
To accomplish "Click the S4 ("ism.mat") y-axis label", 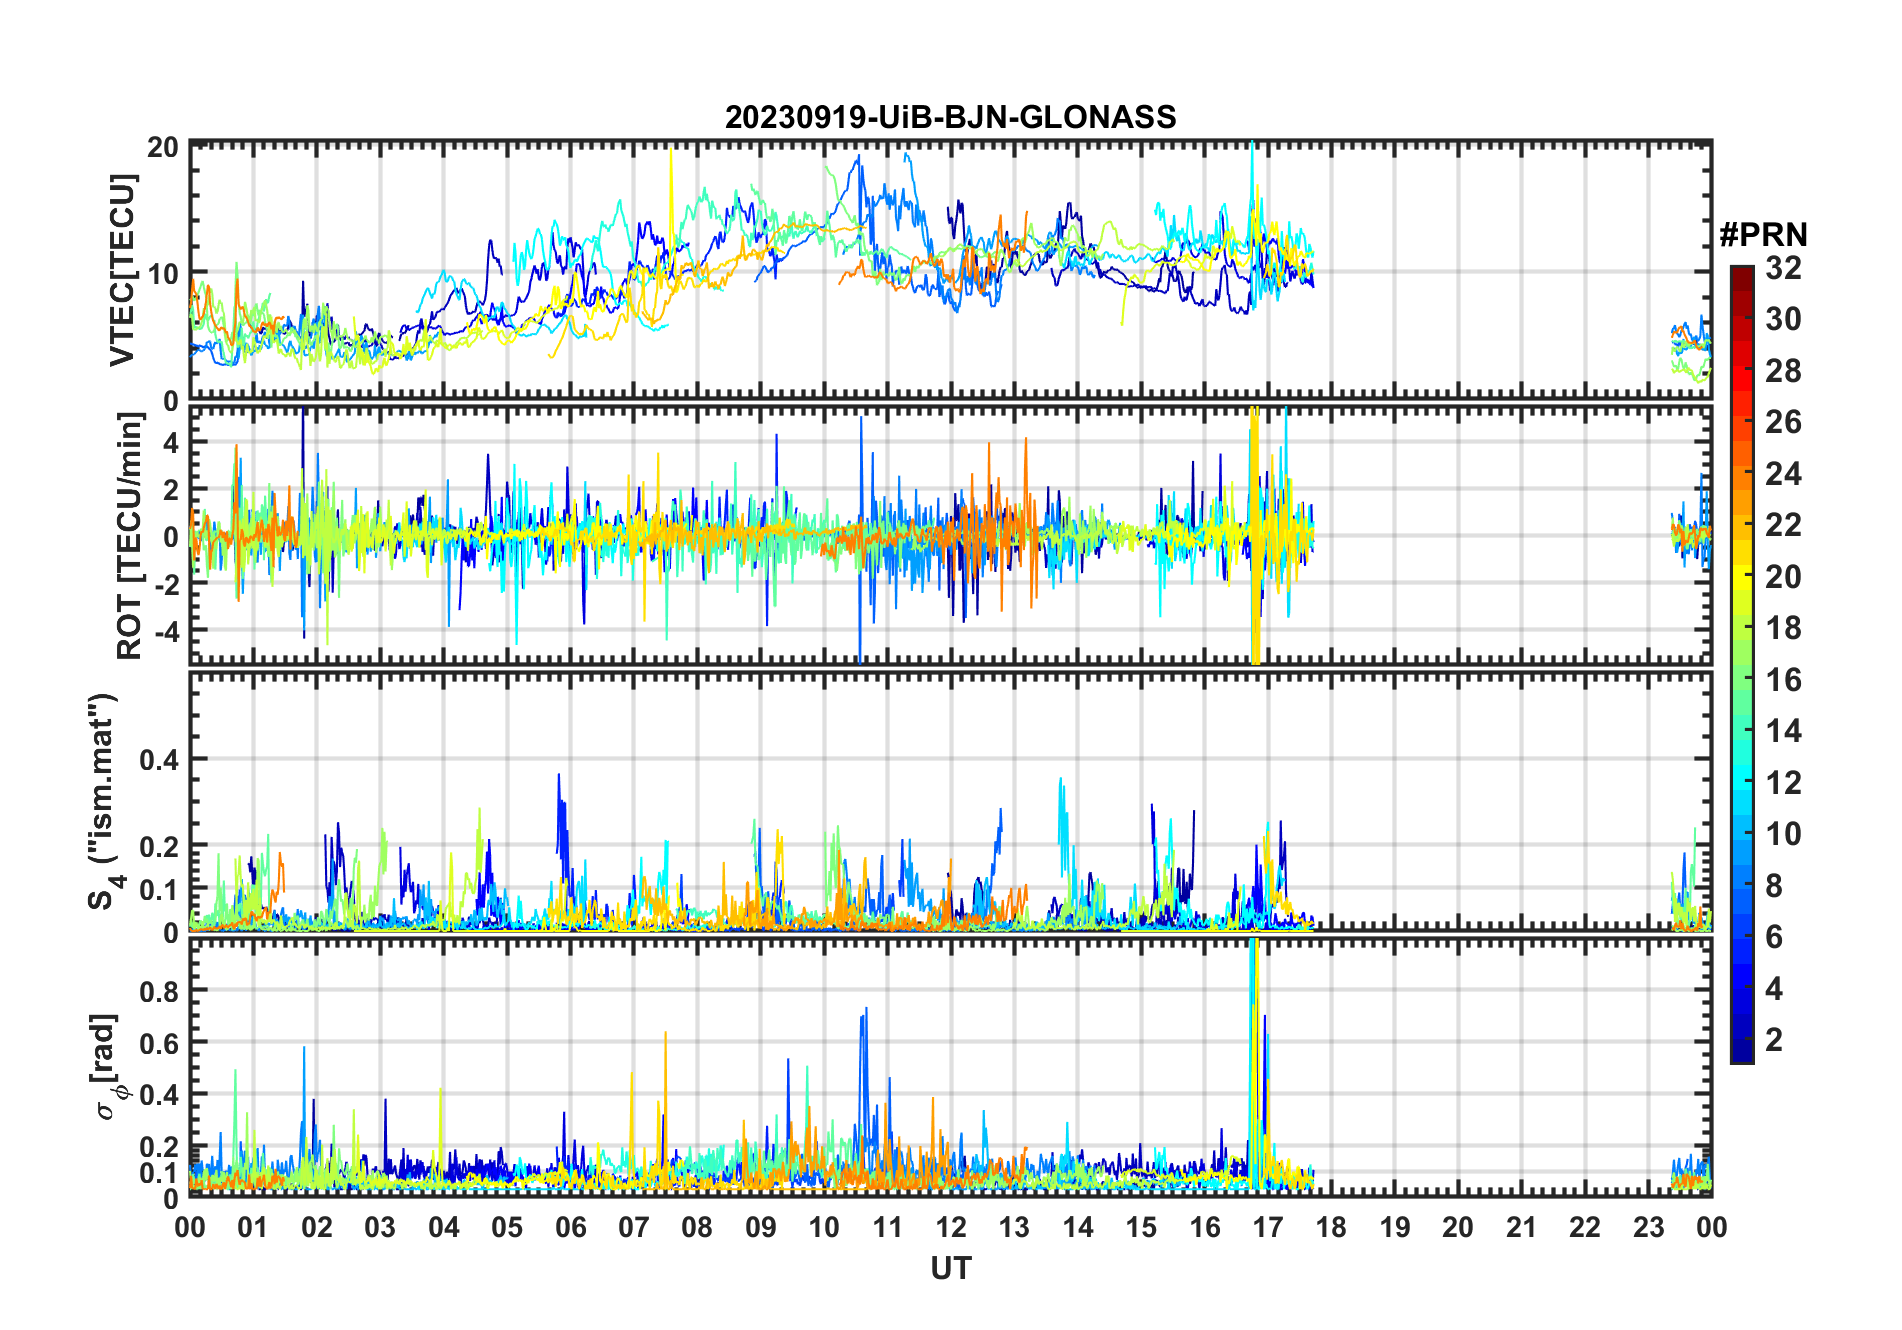I will point(103,802).
